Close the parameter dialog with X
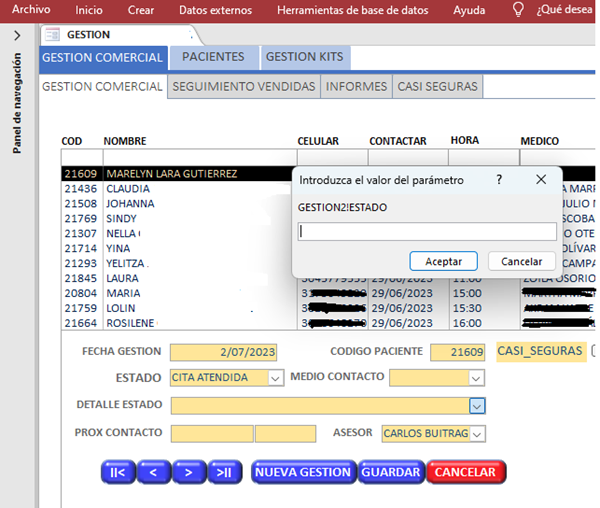The width and height of the screenshot is (600, 508). [x=541, y=179]
